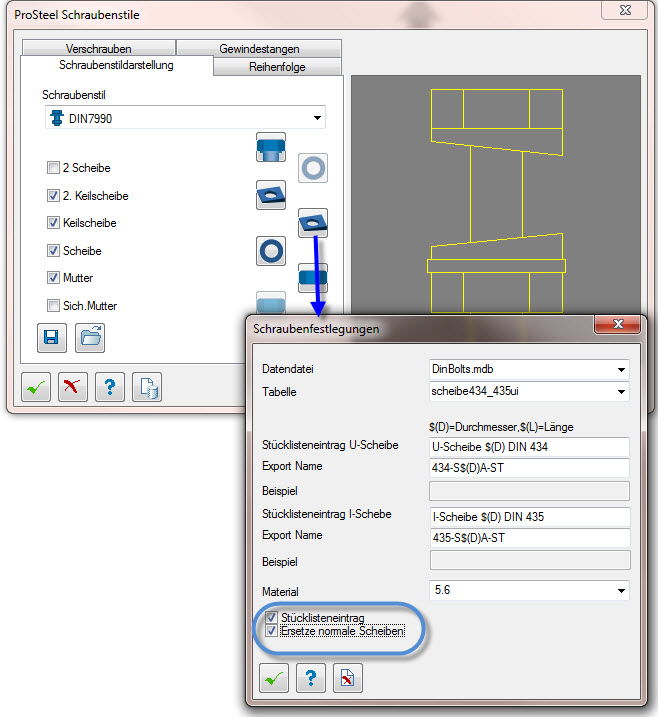The width and height of the screenshot is (658, 717).
Task: Click the 2. Keilscheibe wedge washer icon
Action: click(x=271, y=195)
